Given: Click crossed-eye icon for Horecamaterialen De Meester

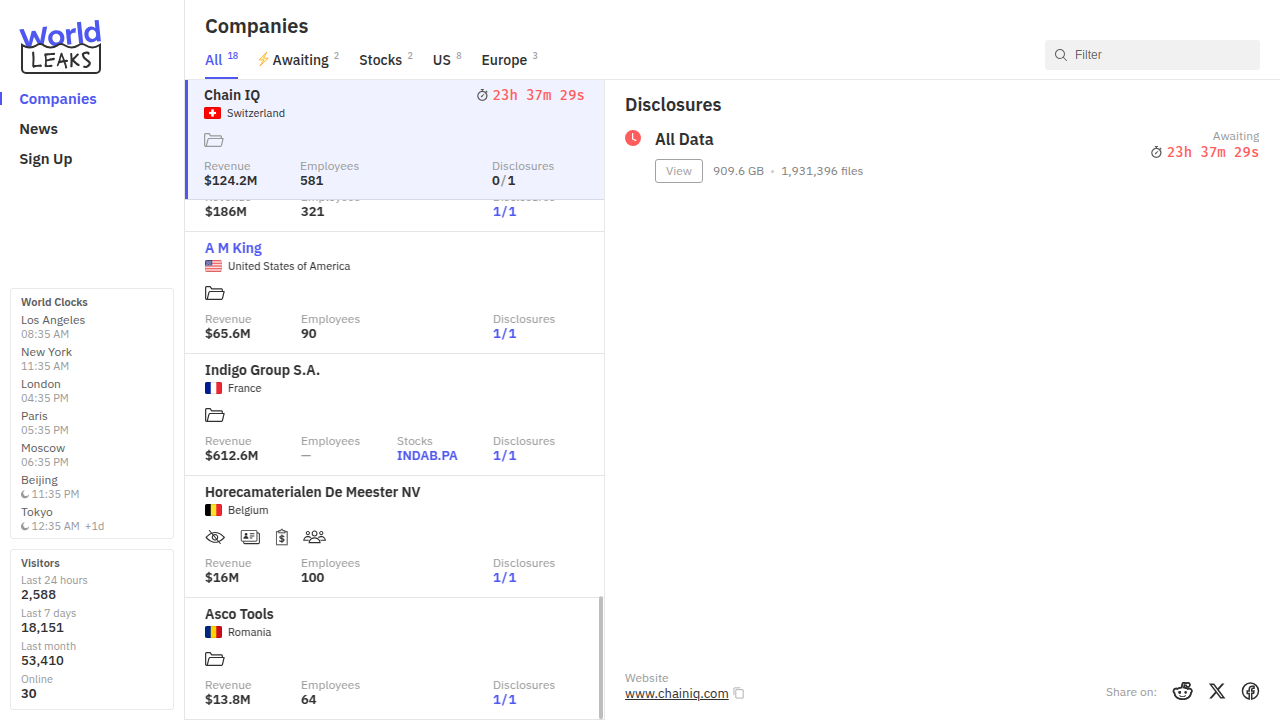Looking at the screenshot, I should coord(215,537).
